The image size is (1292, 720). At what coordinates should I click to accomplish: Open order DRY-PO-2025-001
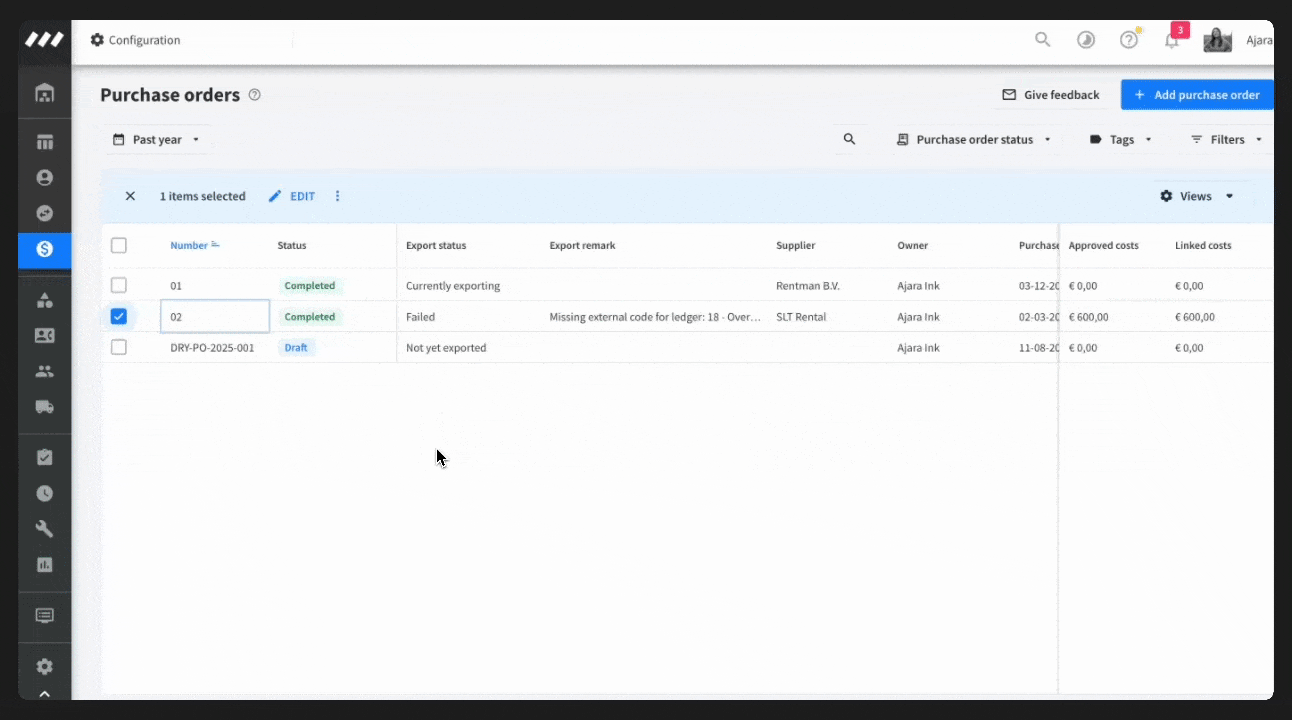coord(212,348)
